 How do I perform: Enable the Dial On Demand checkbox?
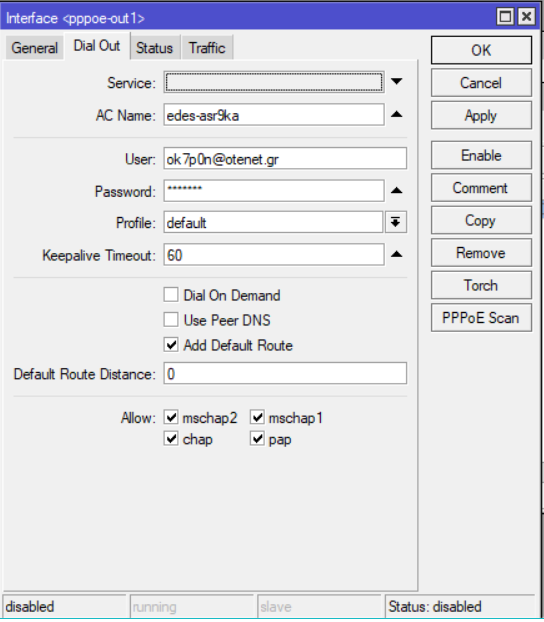(171, 295)
